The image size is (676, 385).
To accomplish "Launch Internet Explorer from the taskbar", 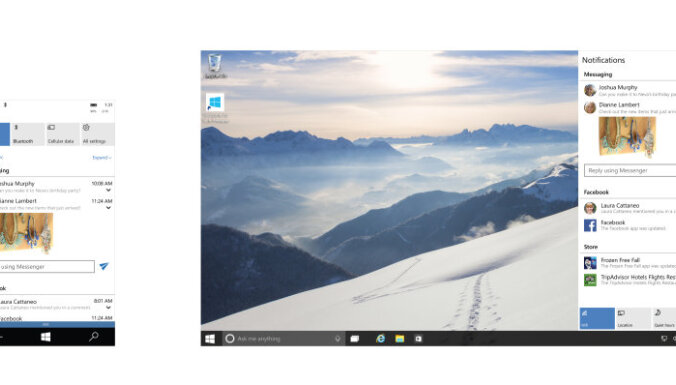I will [x=380, y=339].
